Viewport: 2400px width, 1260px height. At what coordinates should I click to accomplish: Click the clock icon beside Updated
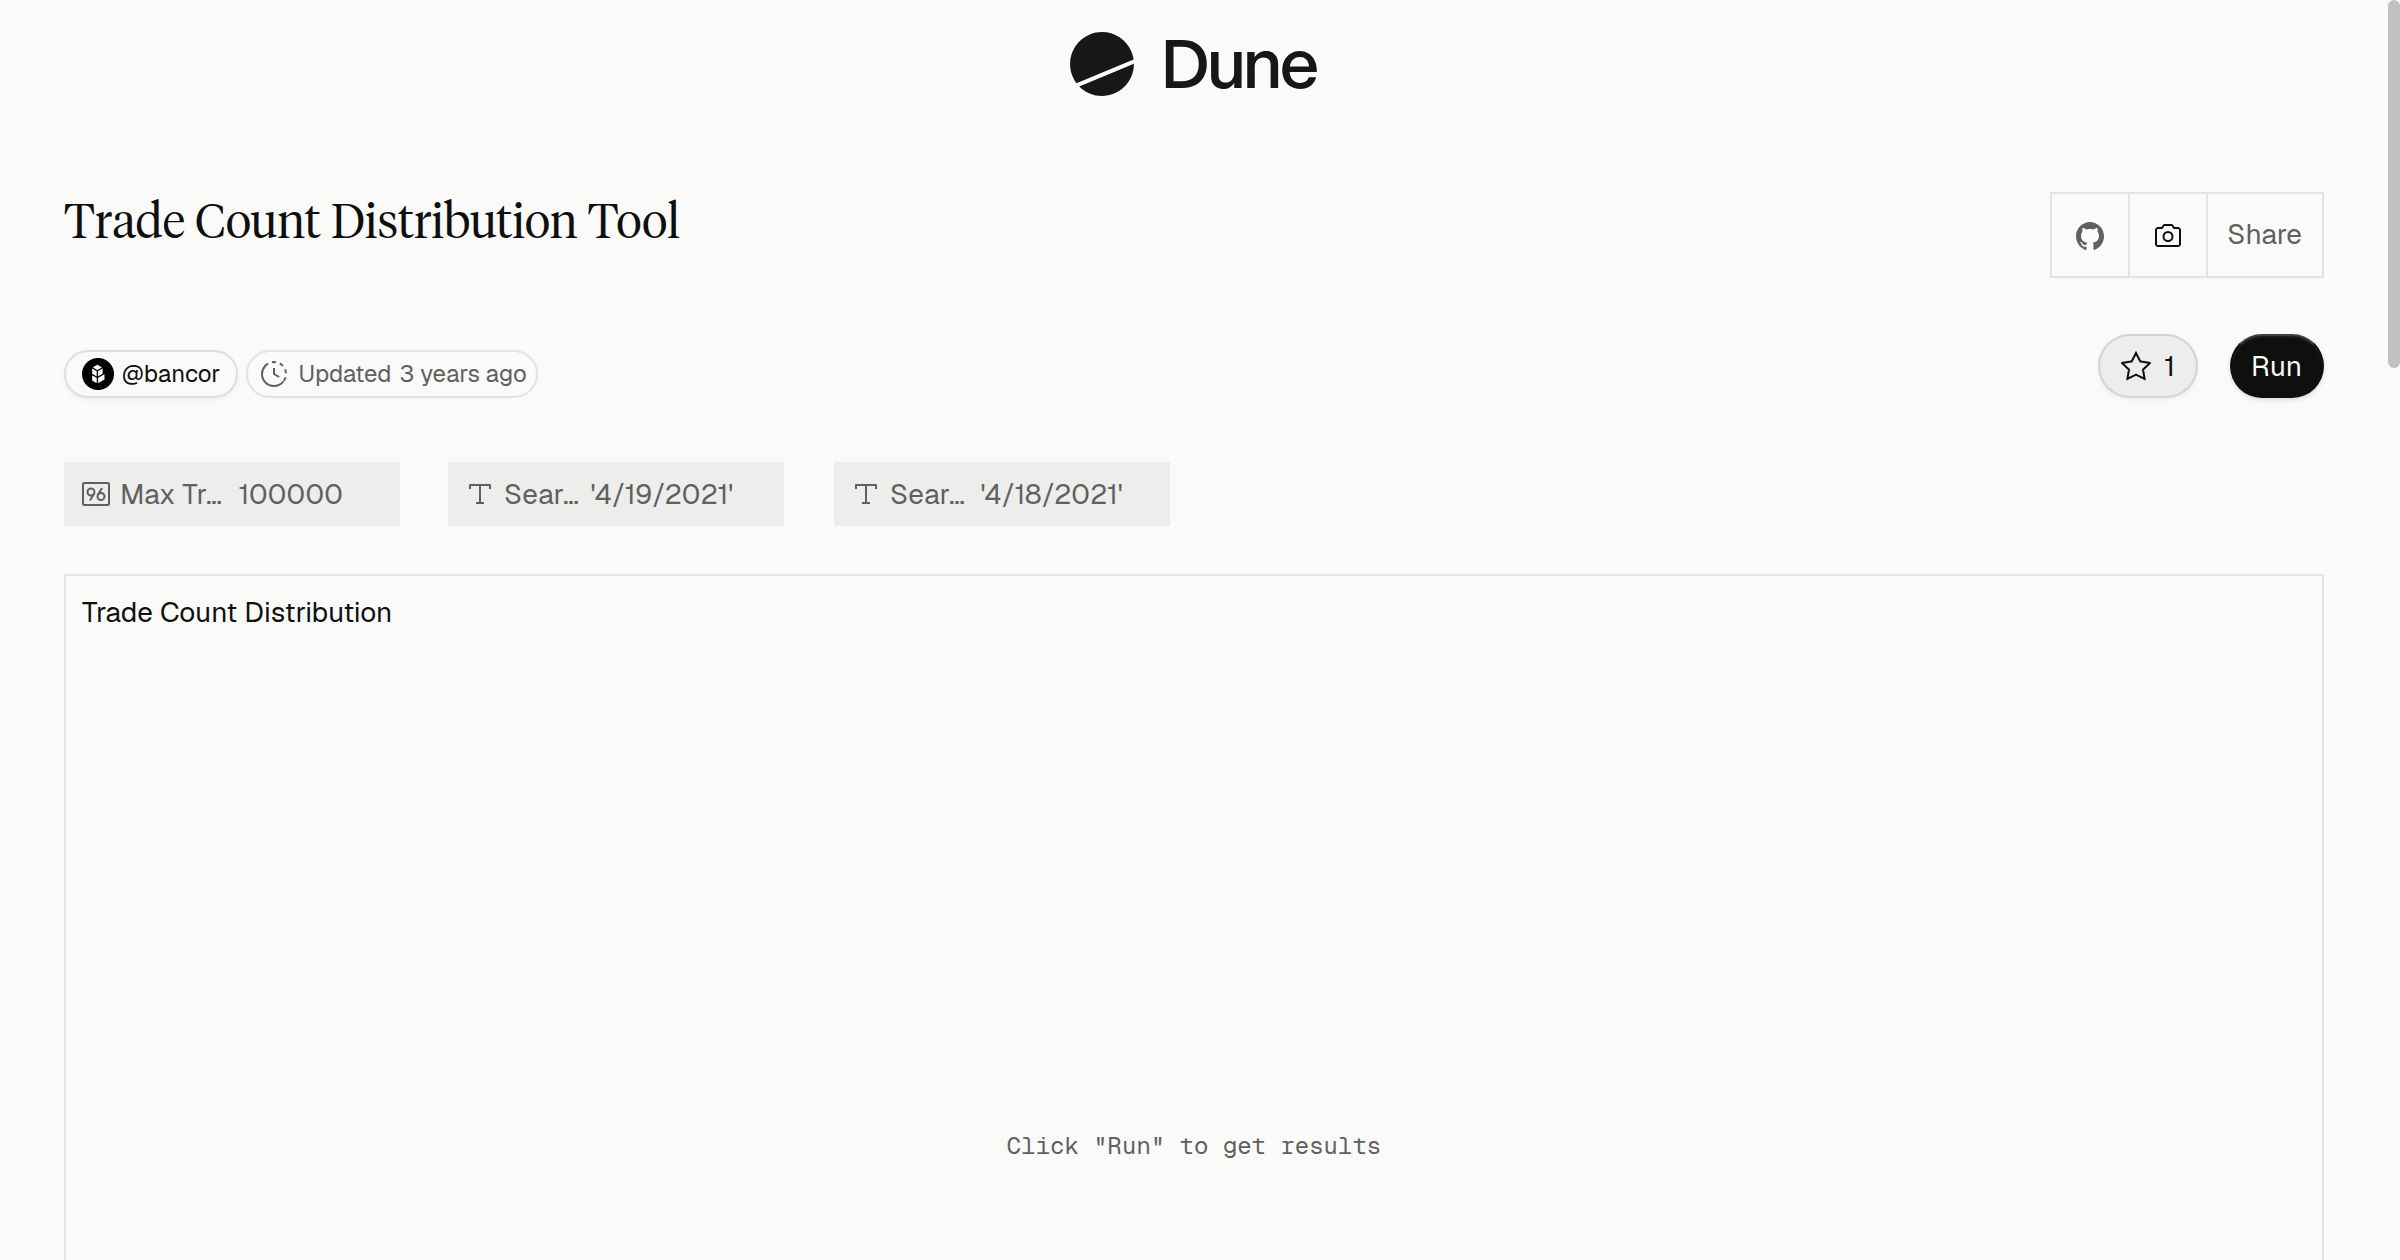[274, 374]
